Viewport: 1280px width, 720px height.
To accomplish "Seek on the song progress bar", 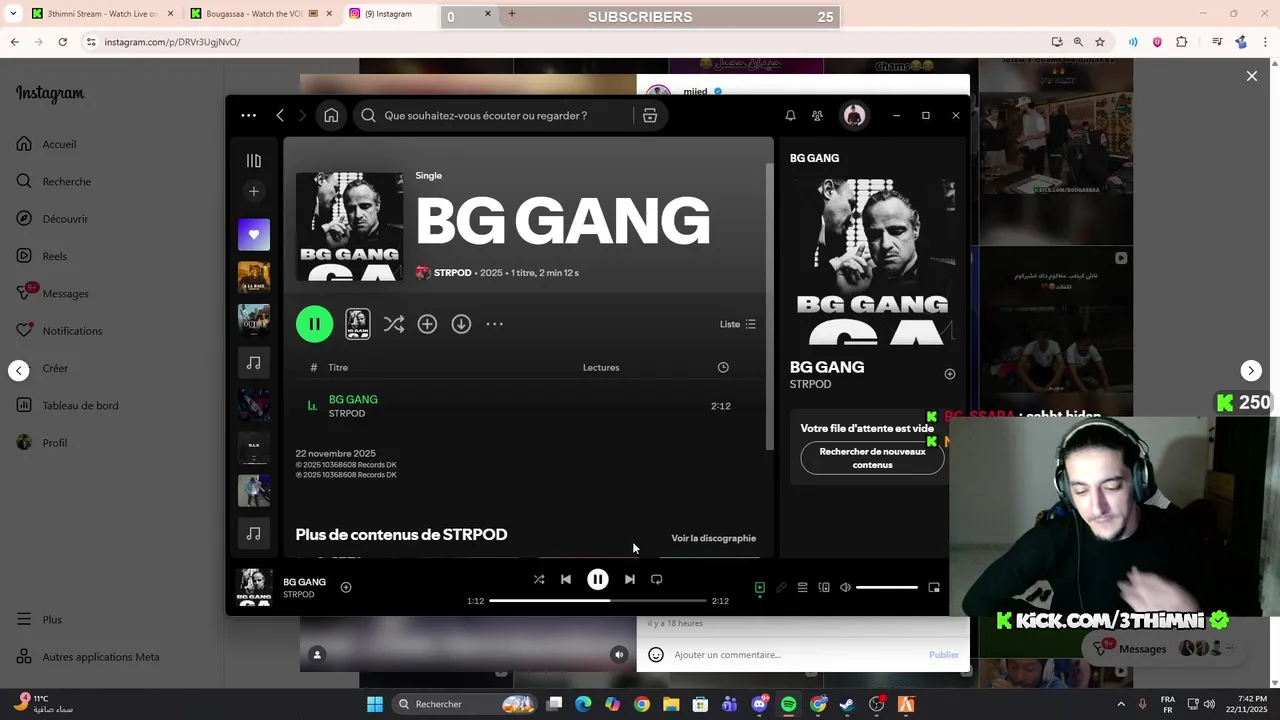I will (597, 601).
